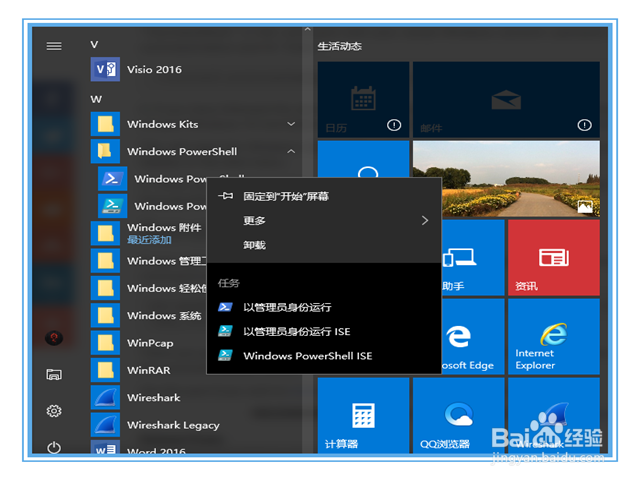Image resolution: width=640 pixels, height=480 pixels.
Task: Open the Microsoft Edge tile
Action: [x=473, y=337]
